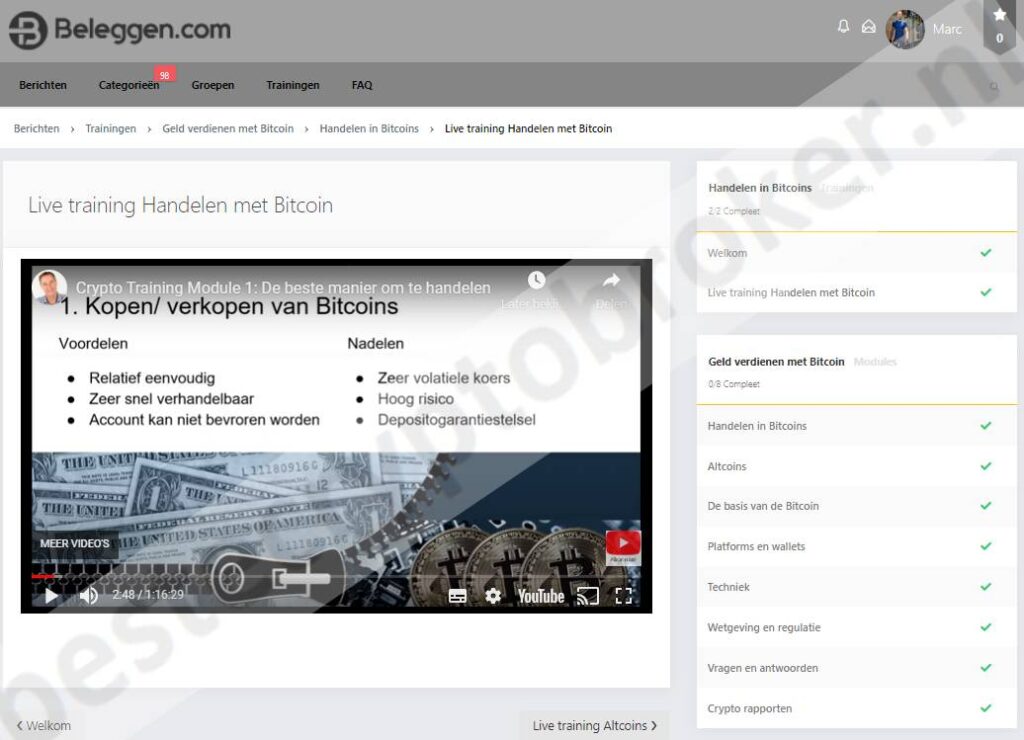Open Marc's profile avatar
The height and width of the screenshot is (740, 1024).
pos(904,29)
